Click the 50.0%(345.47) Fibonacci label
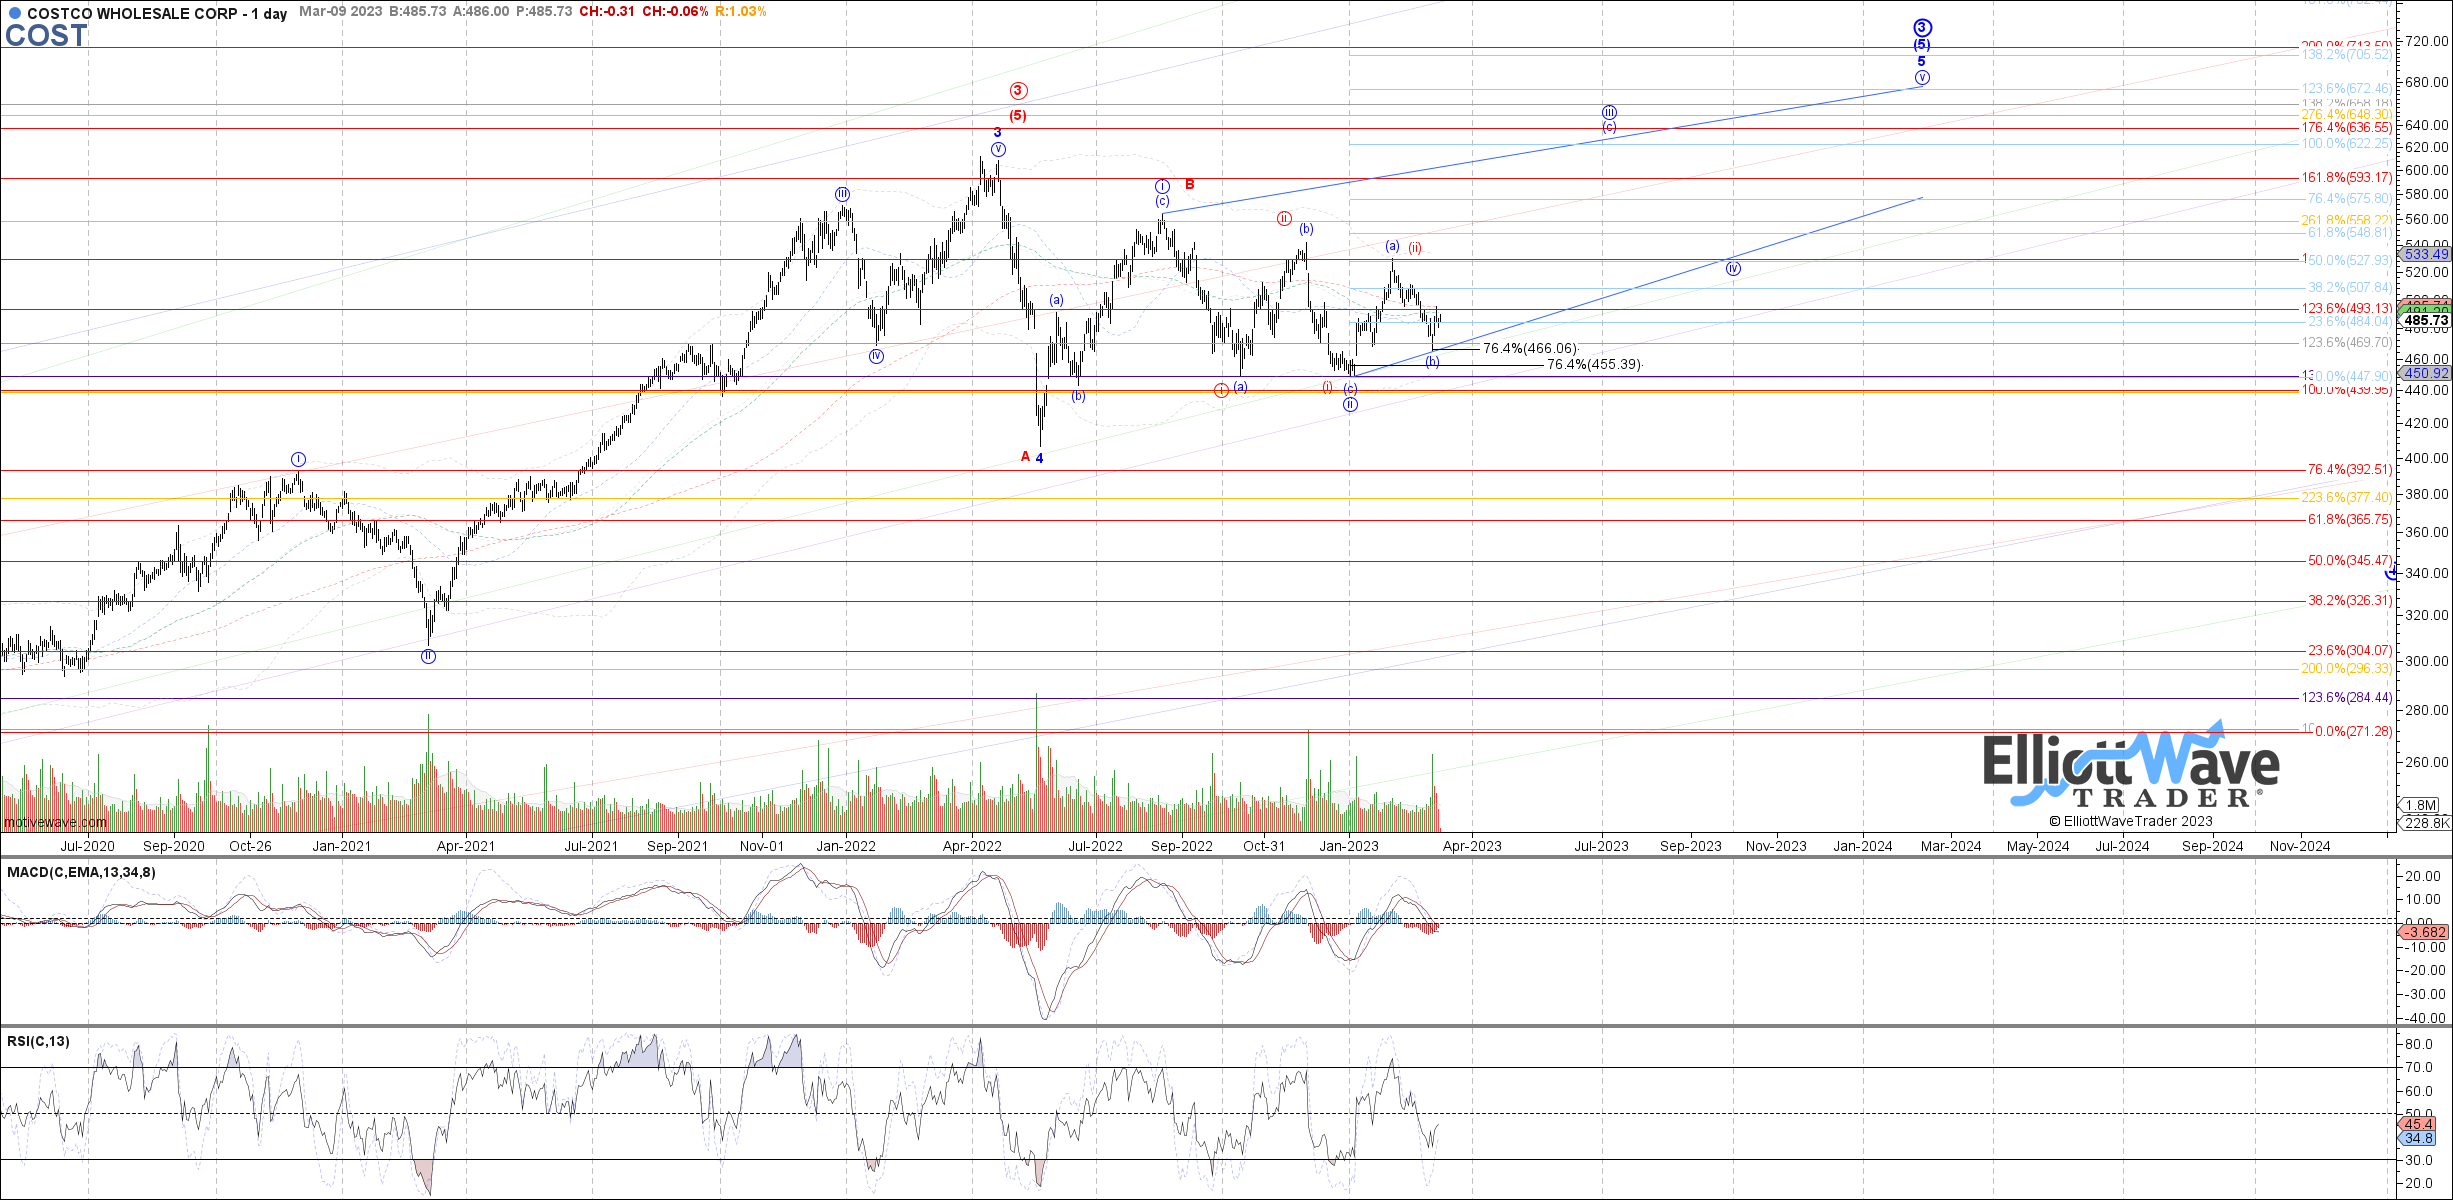 pos(2350,561)
